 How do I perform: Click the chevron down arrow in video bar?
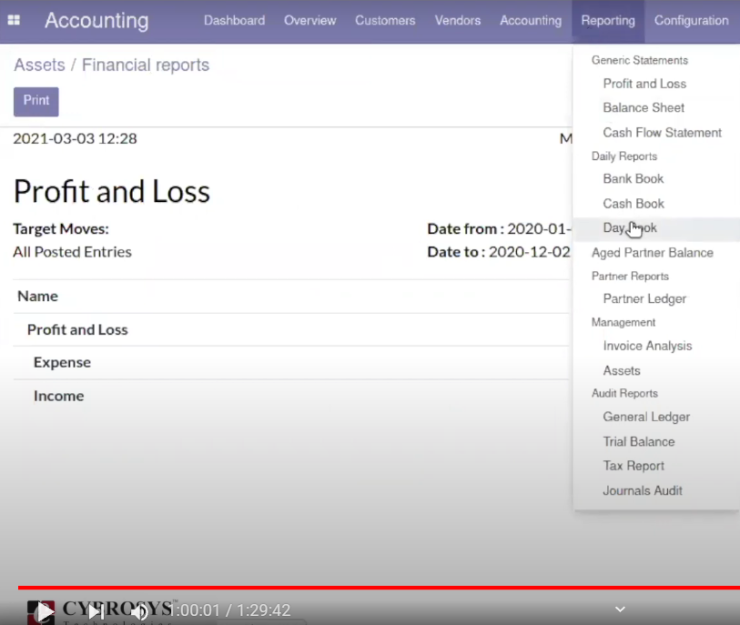pyautogui.click(x=620, y=609)
